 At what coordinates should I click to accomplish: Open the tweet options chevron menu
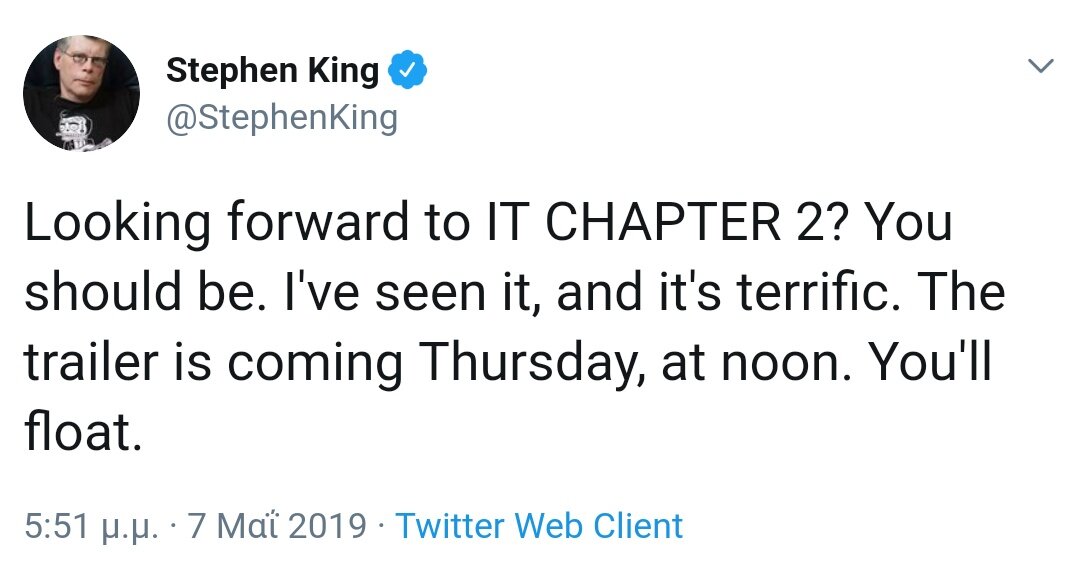pyautogui.click(x=1040, y=66)
